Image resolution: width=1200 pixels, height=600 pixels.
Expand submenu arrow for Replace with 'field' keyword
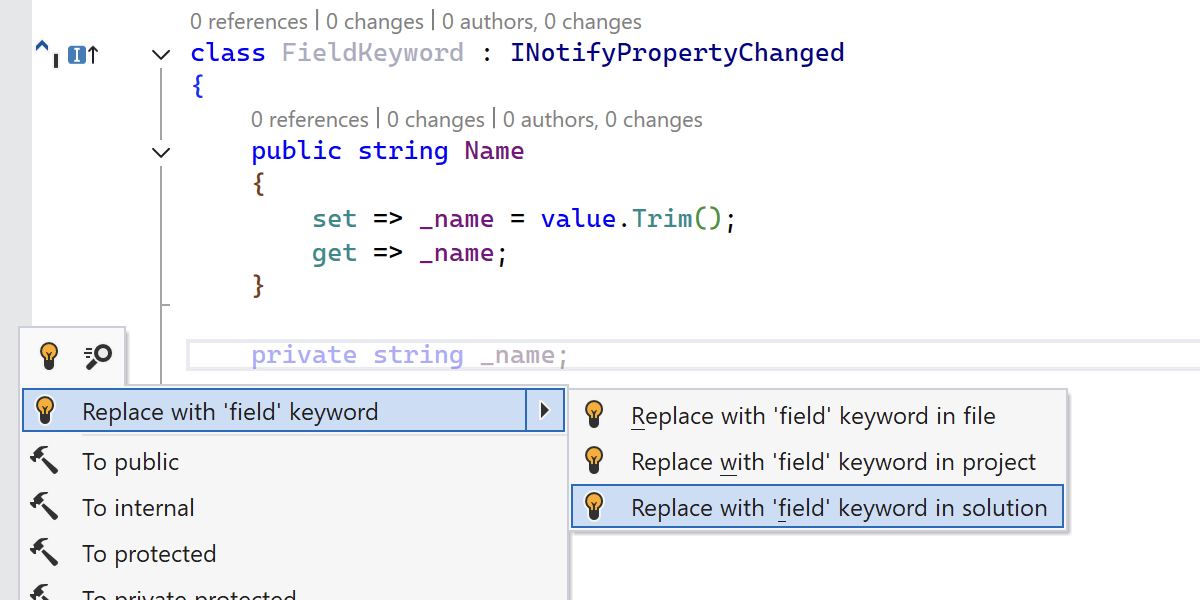pyautogui.click(x=545, y=411)
